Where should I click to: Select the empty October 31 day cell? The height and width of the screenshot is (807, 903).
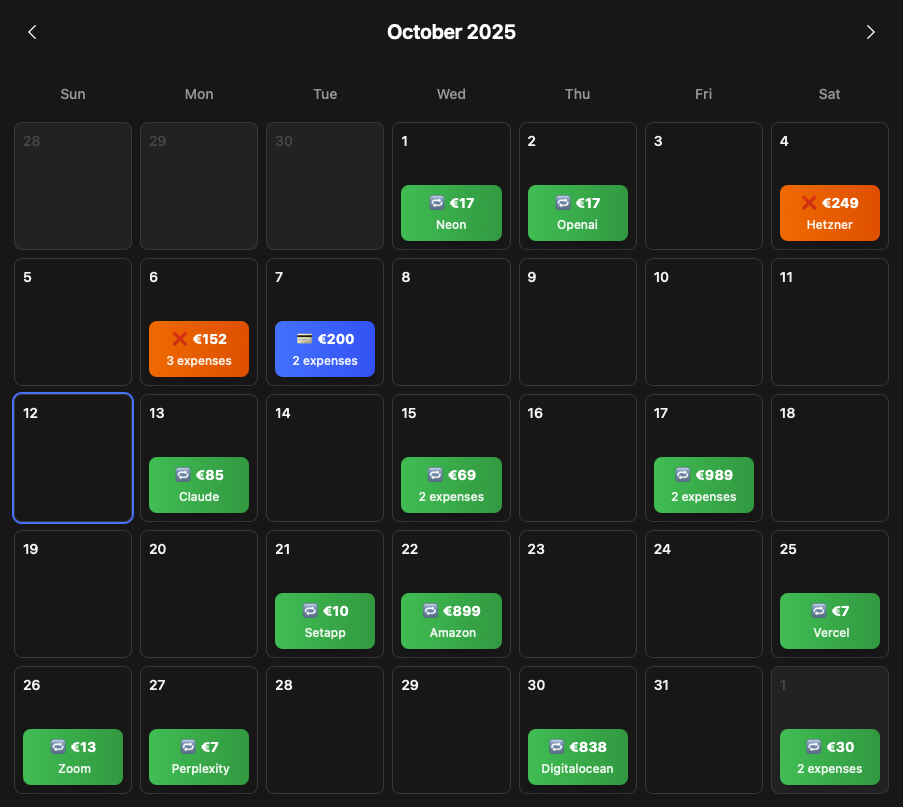tap(703, 730)
